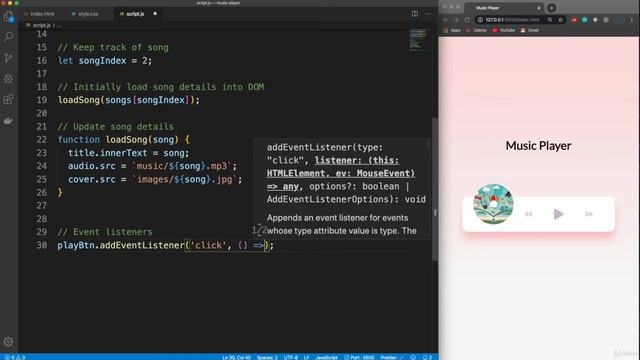The image size is (640, 360).
Task: Change the LF end-of-line sequence
Action: tap(306, 357)
